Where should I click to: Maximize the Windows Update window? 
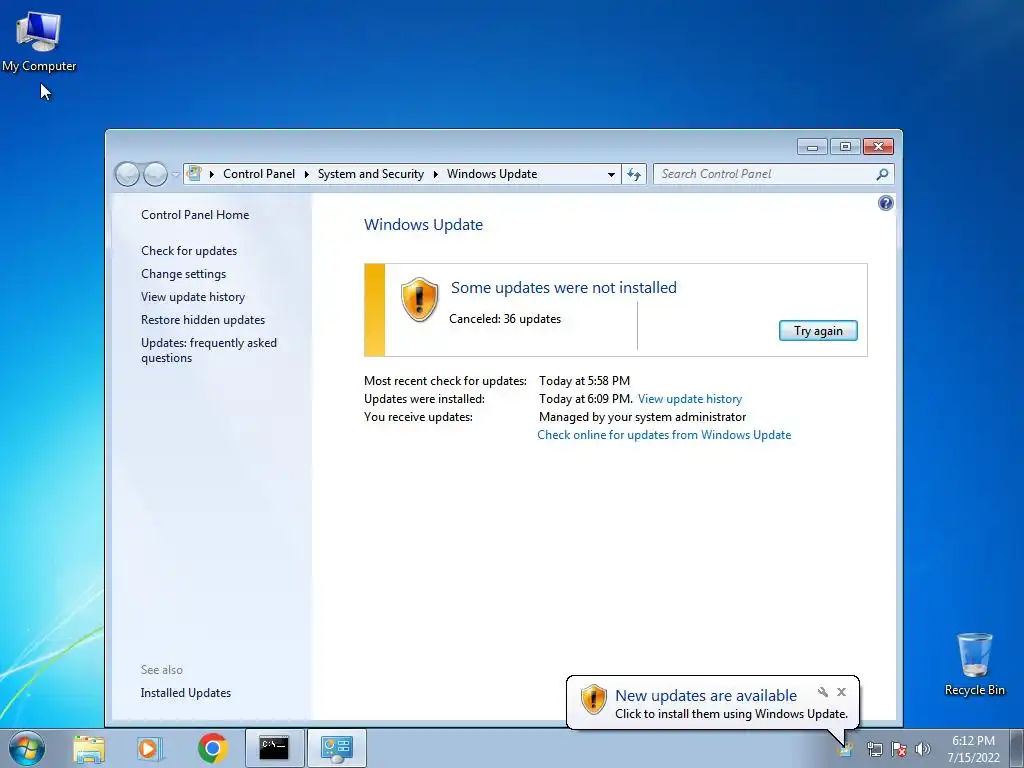click(x=845, y=147)
